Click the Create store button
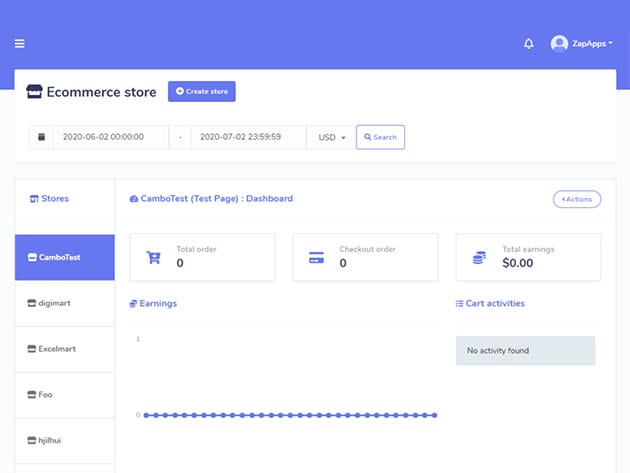Viewport: 630px width, 473px height. pos(201,91)
